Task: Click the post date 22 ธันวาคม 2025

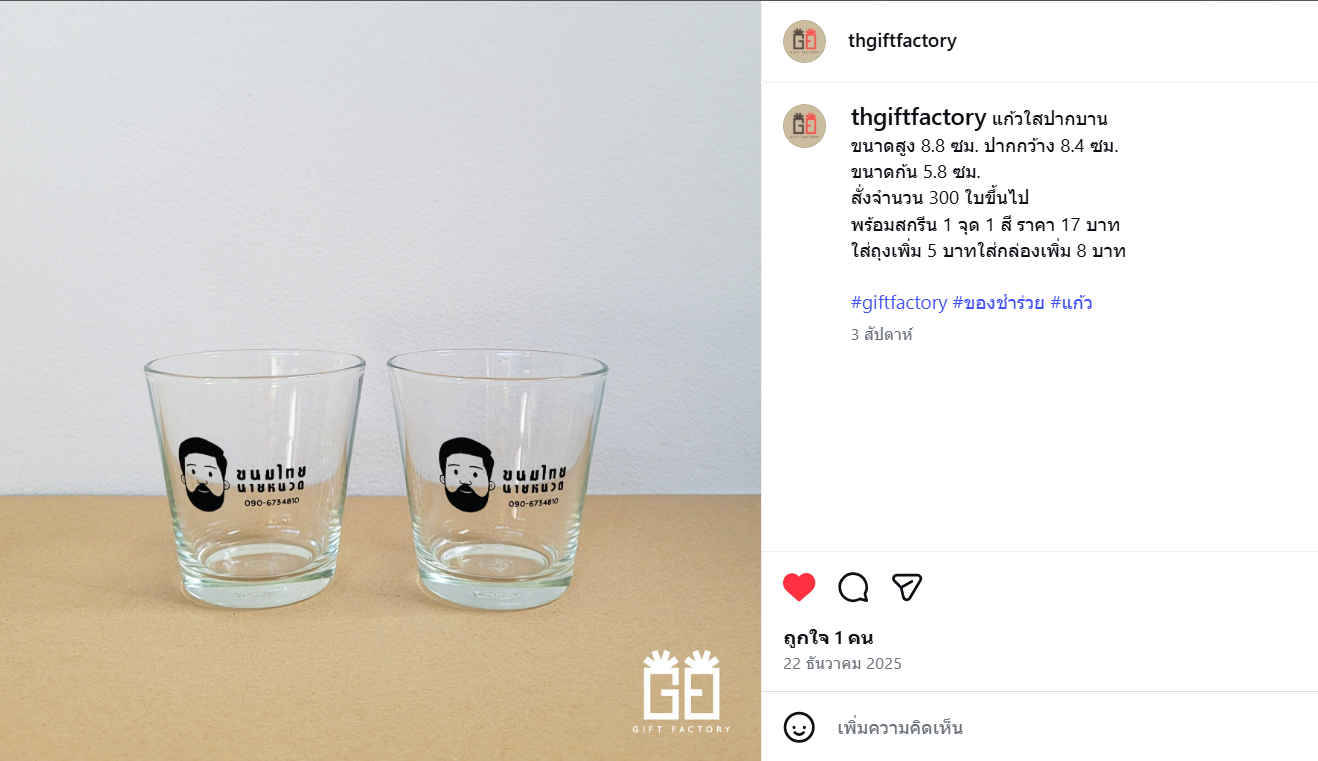Action: [x=842, y=664]
